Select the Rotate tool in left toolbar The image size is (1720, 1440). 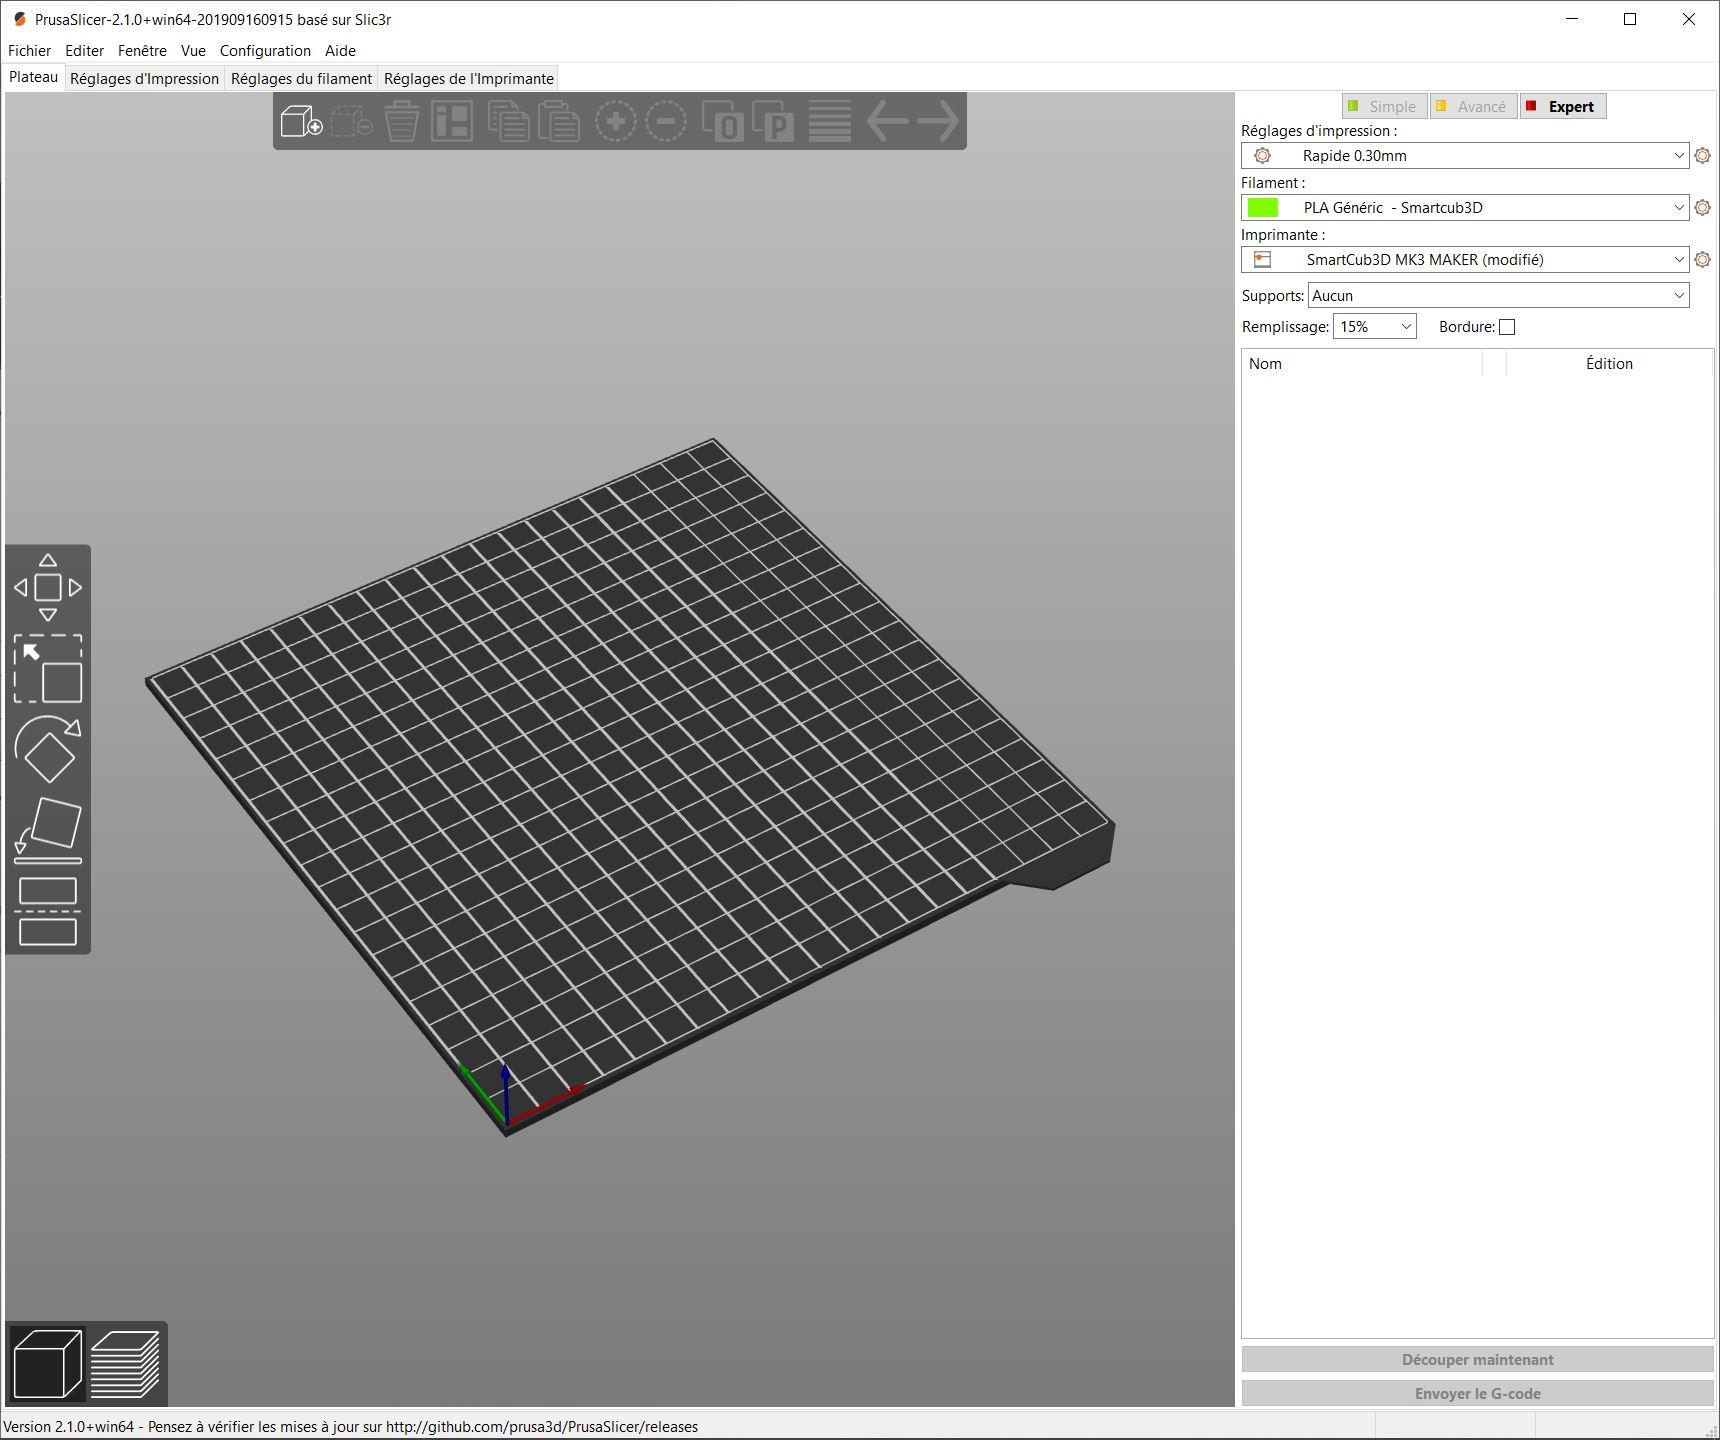47,750
